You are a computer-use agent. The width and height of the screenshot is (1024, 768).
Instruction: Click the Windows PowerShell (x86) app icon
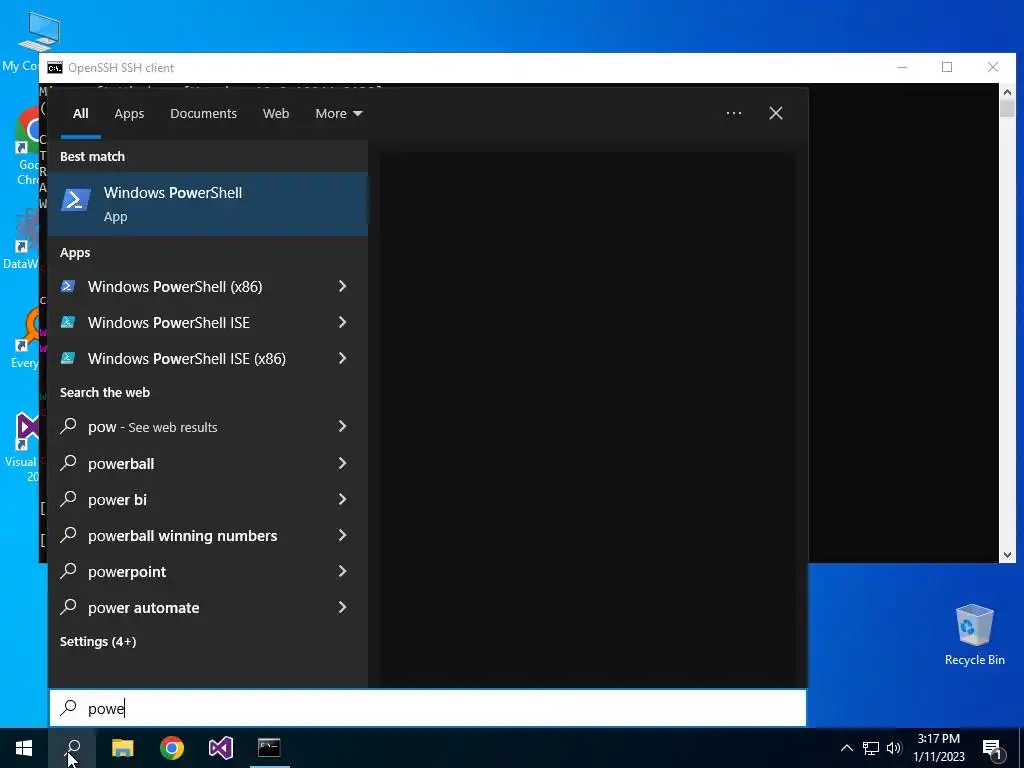point(68,286)
